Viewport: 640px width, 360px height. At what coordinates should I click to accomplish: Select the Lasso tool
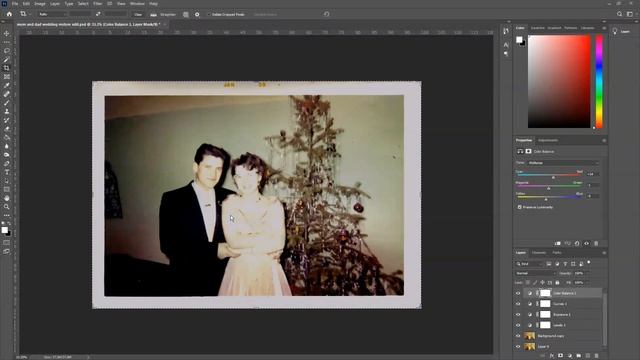(x=7, y=51)
